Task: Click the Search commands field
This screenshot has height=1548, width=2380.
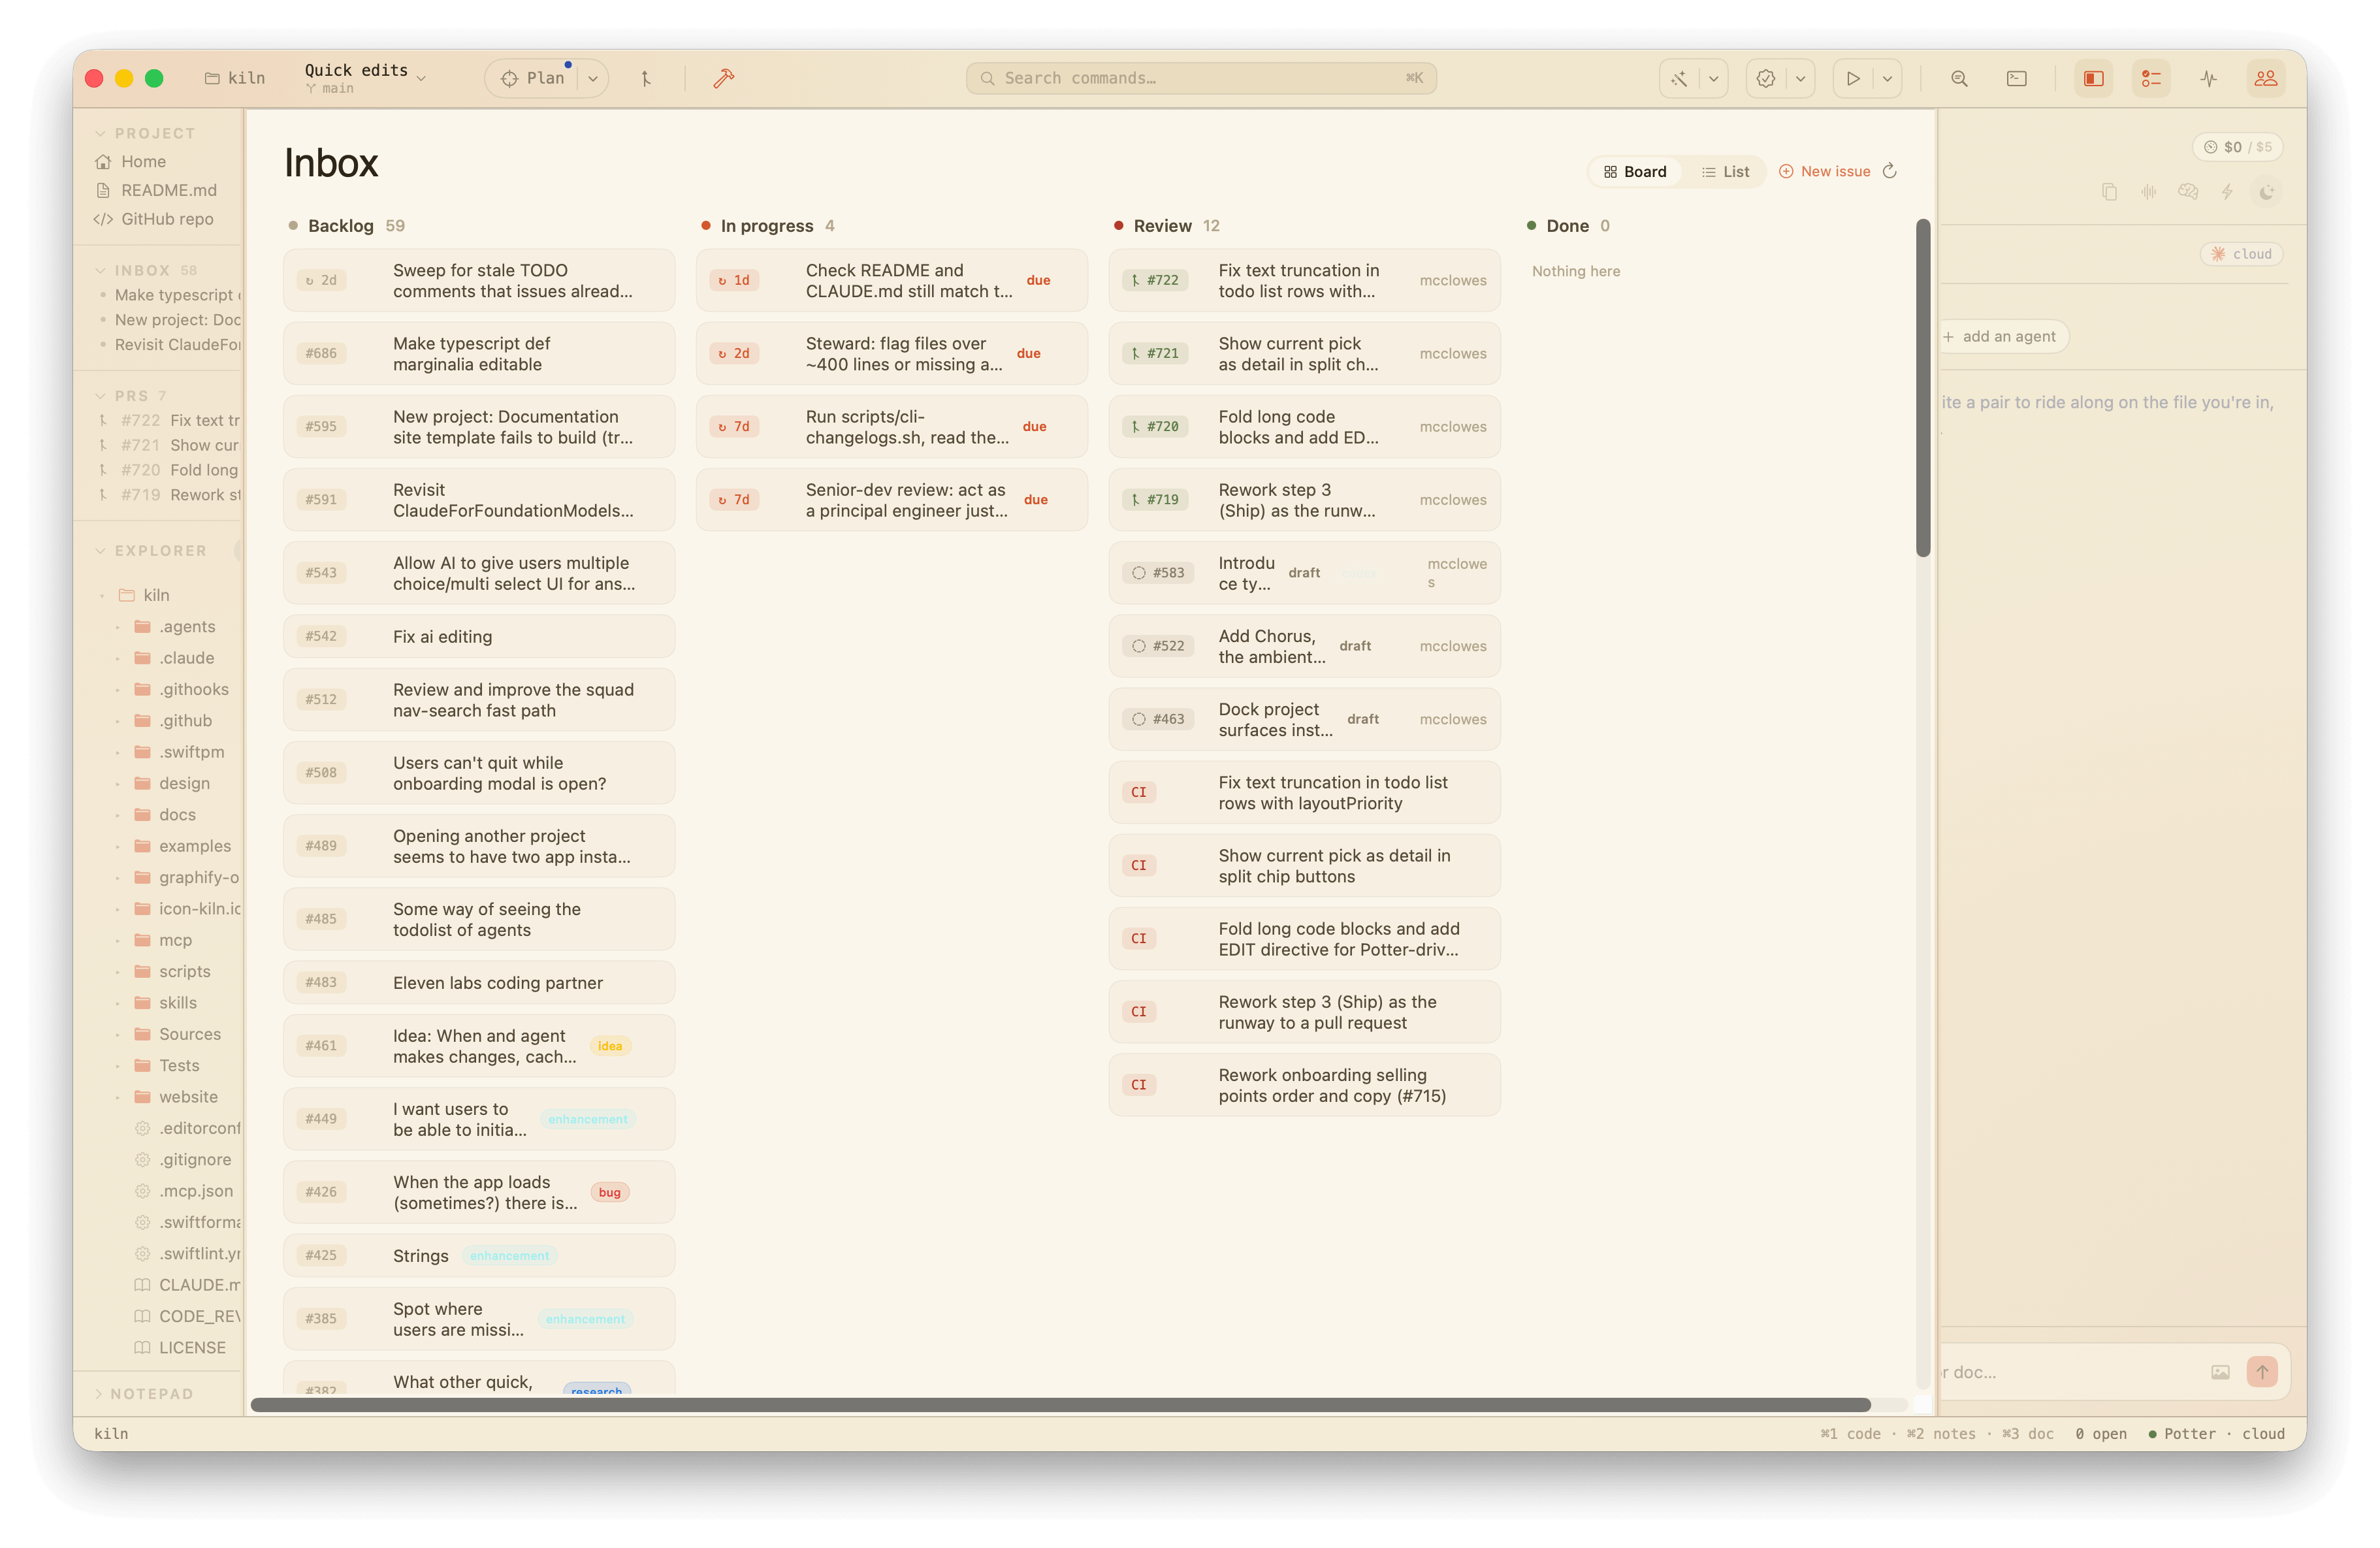Action: tap(1200, 78)
